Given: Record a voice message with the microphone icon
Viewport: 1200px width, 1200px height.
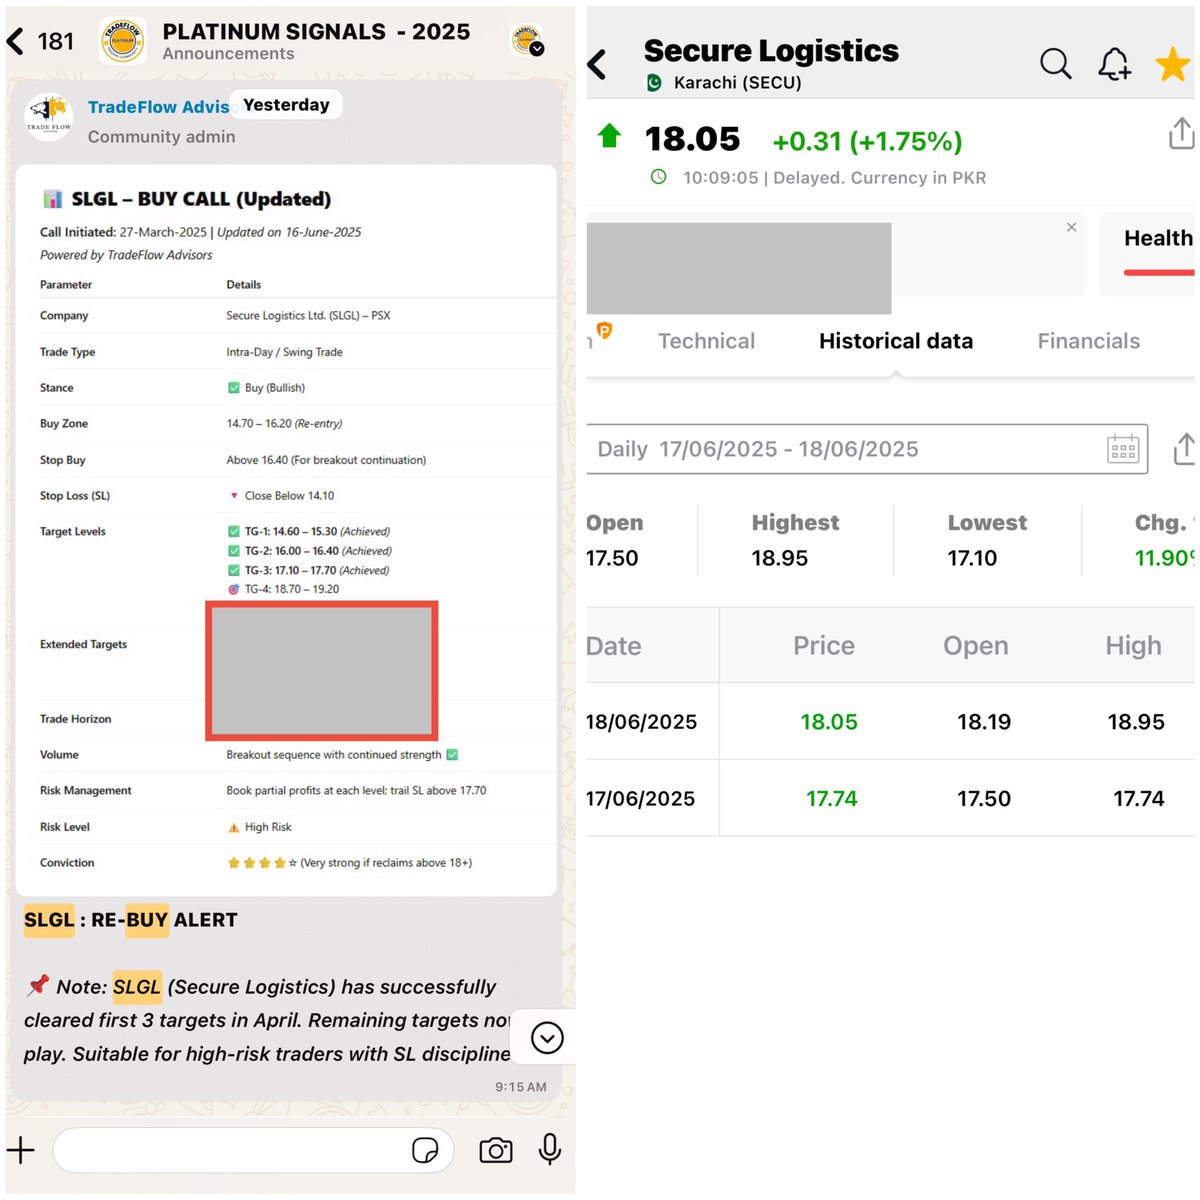Looking at the screenshot, I should [x=549, y=1150].
